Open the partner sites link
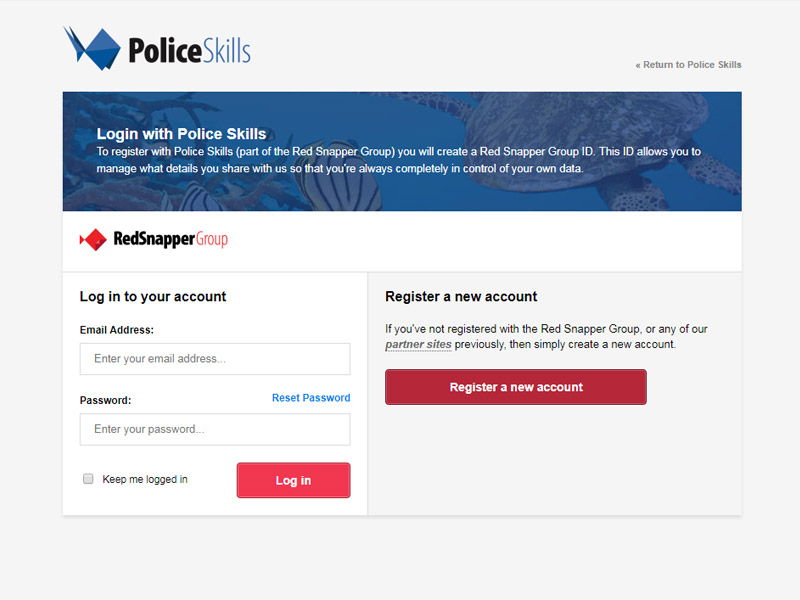 tap(419, 345)
